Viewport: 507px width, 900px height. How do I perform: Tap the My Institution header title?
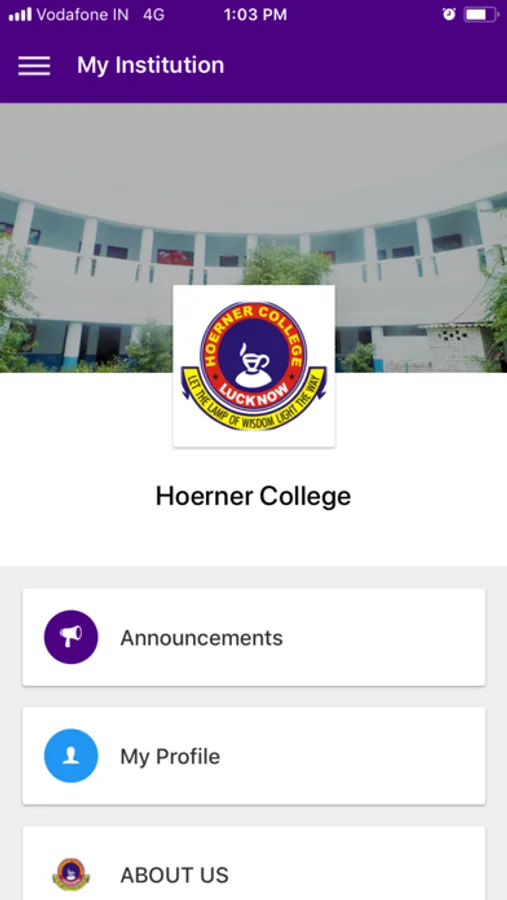pos(150,65)
